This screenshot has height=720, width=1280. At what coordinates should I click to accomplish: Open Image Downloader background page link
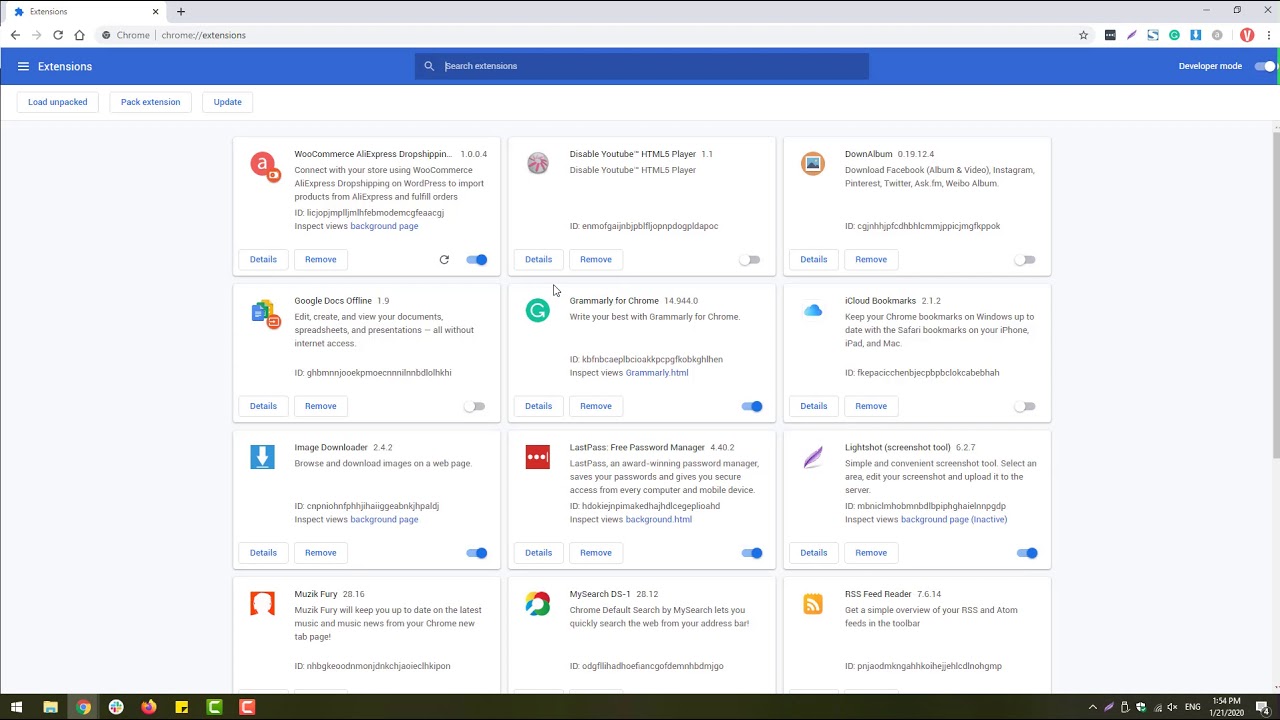(384, 520)
